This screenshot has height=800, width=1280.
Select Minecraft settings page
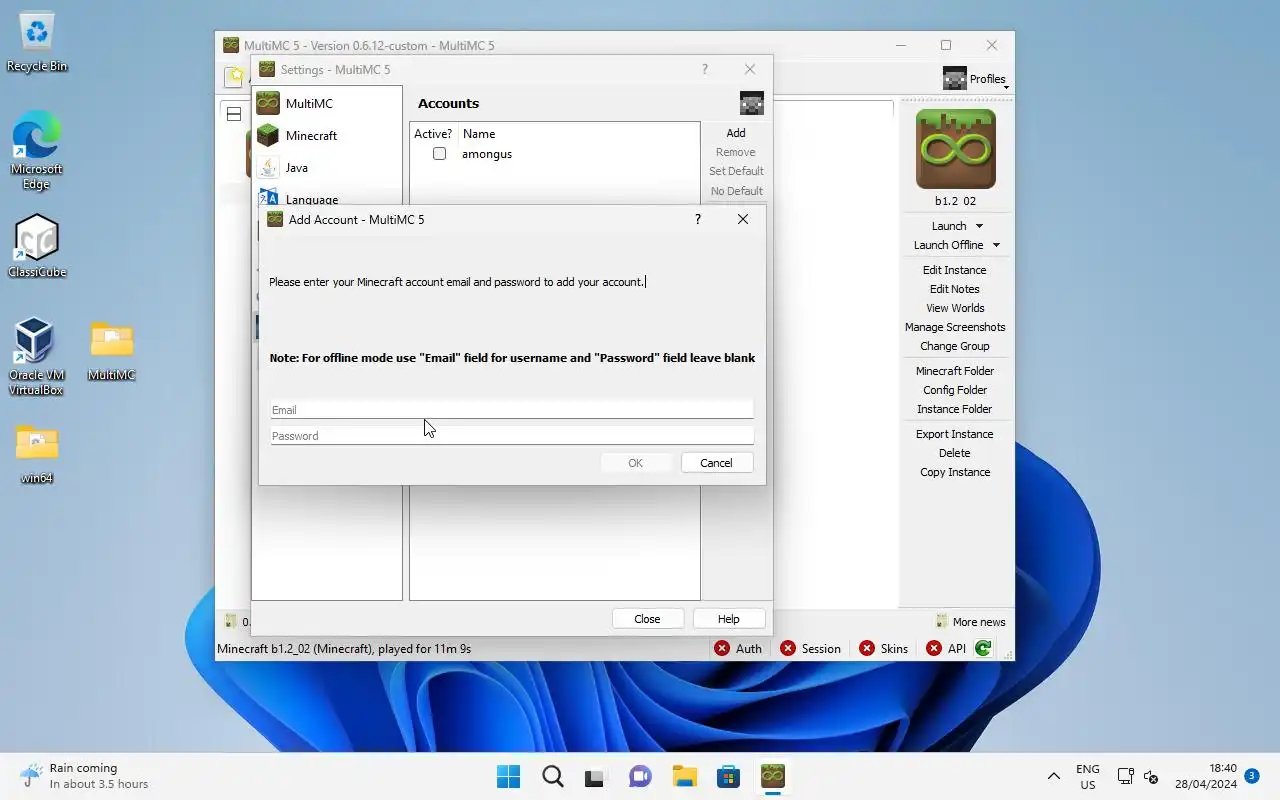point(326,135)
